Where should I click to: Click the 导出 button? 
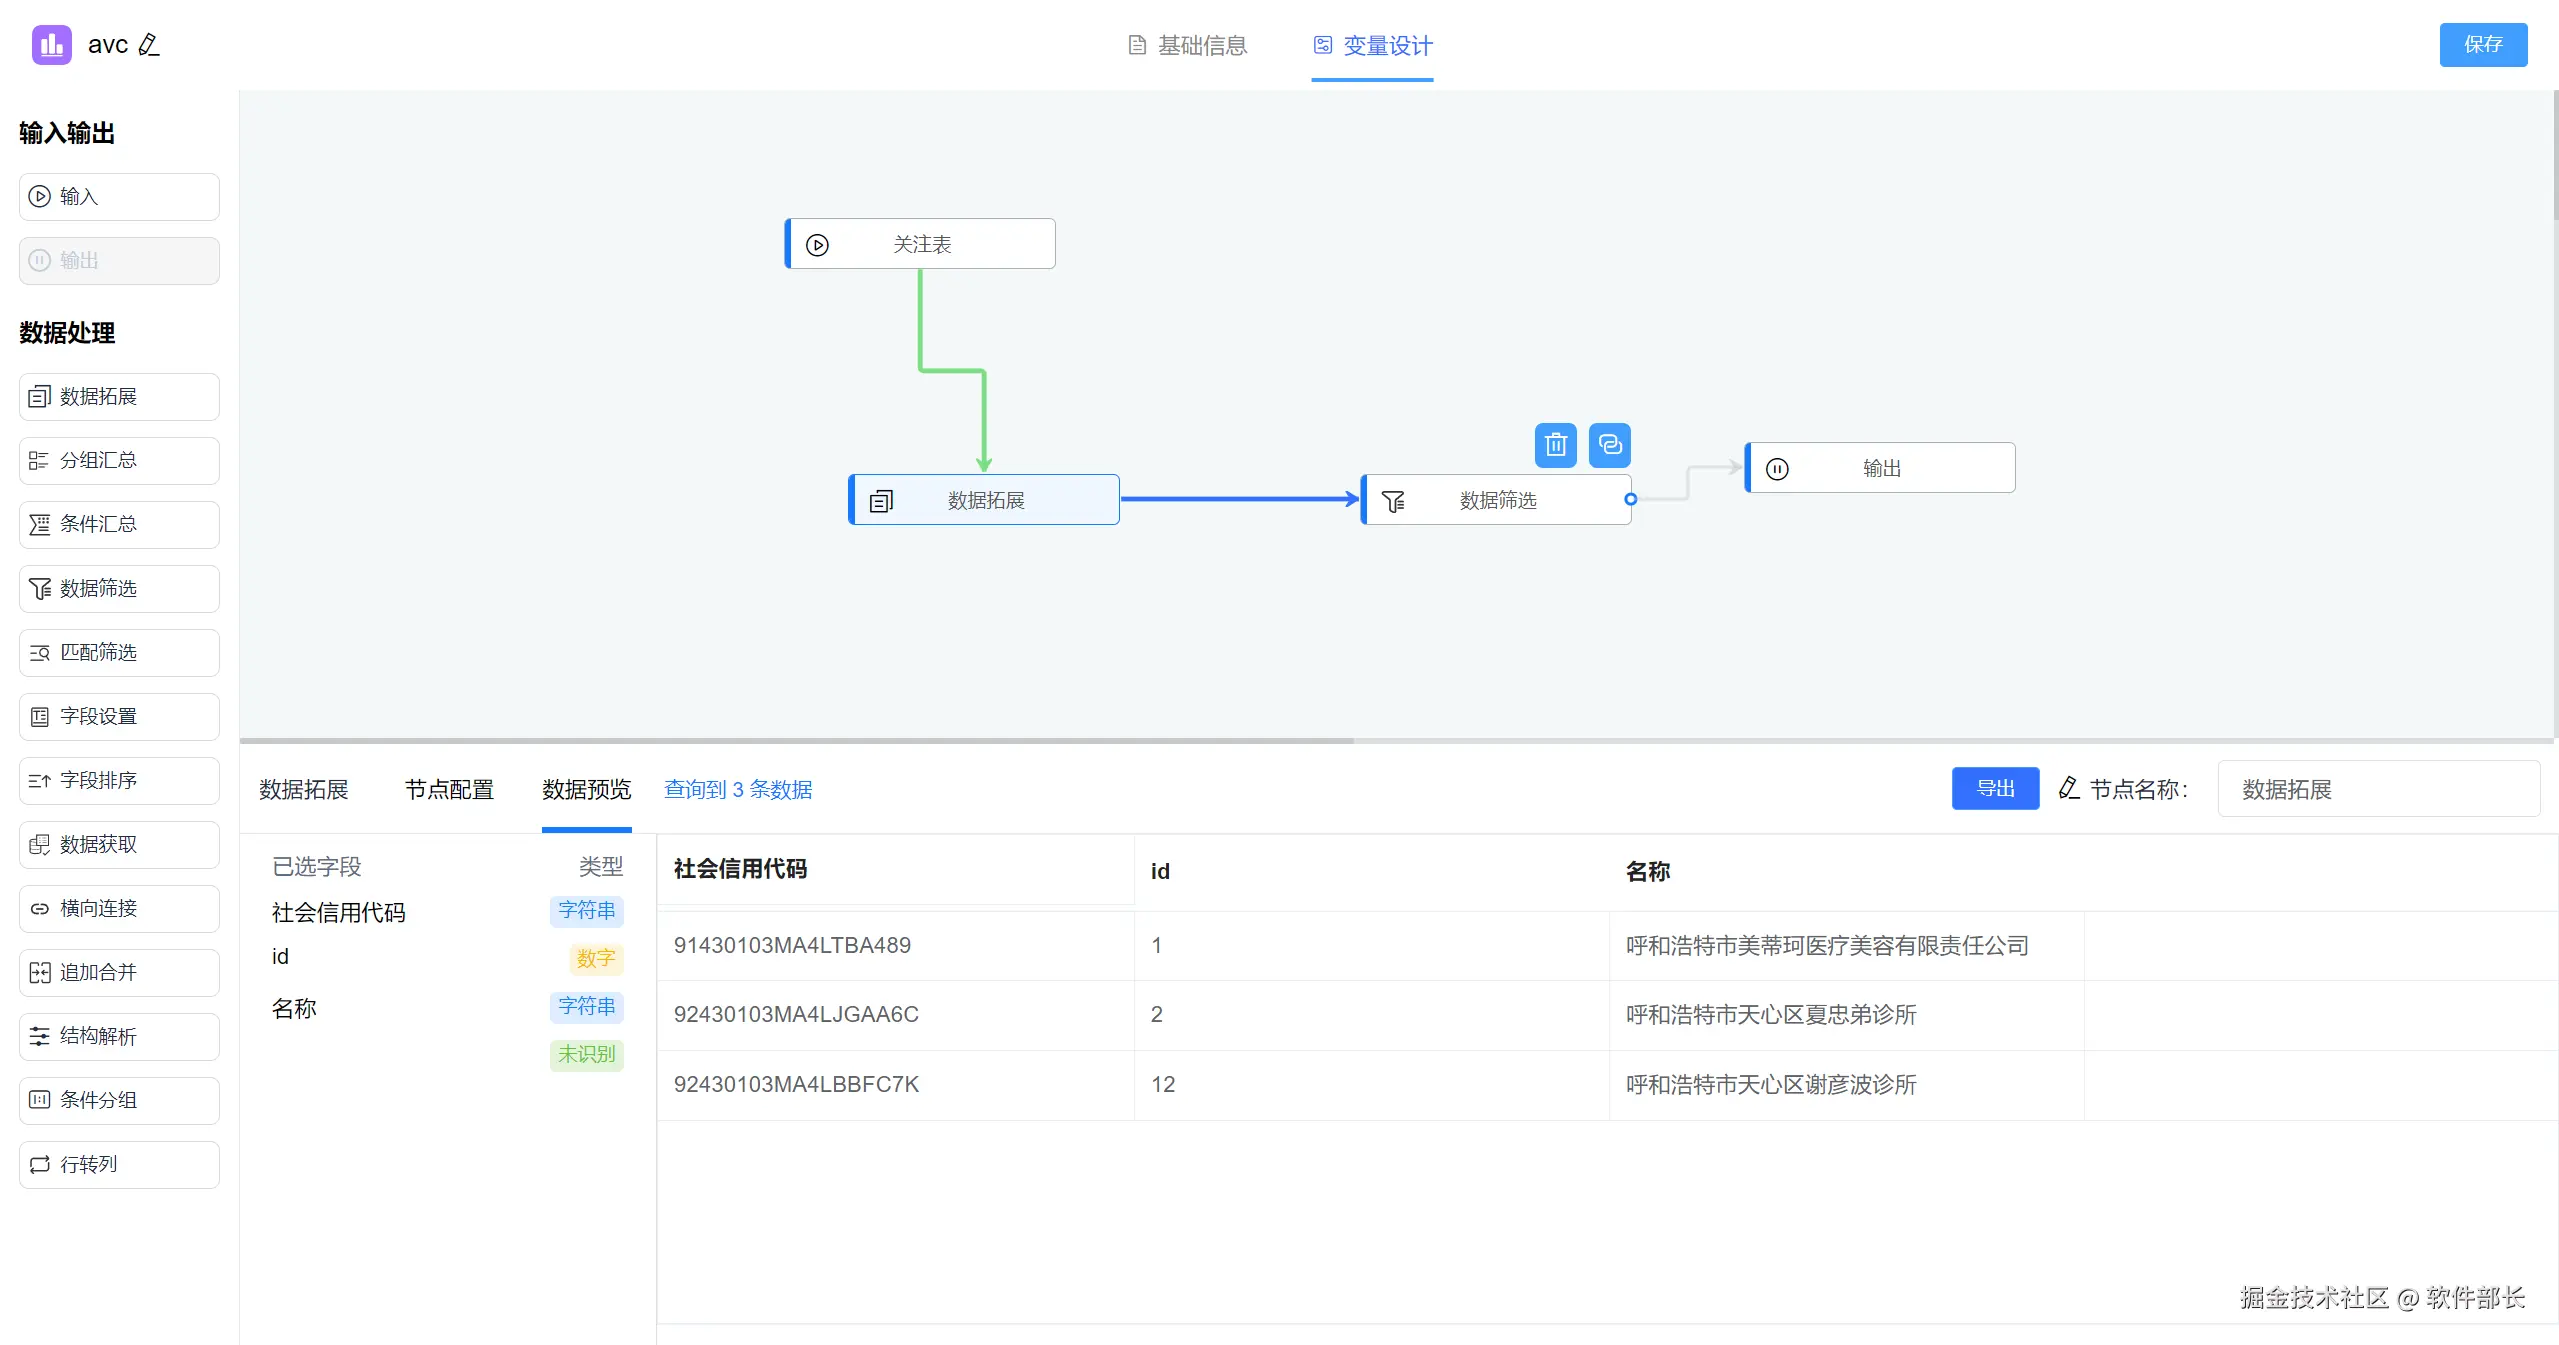[1995, 789]
